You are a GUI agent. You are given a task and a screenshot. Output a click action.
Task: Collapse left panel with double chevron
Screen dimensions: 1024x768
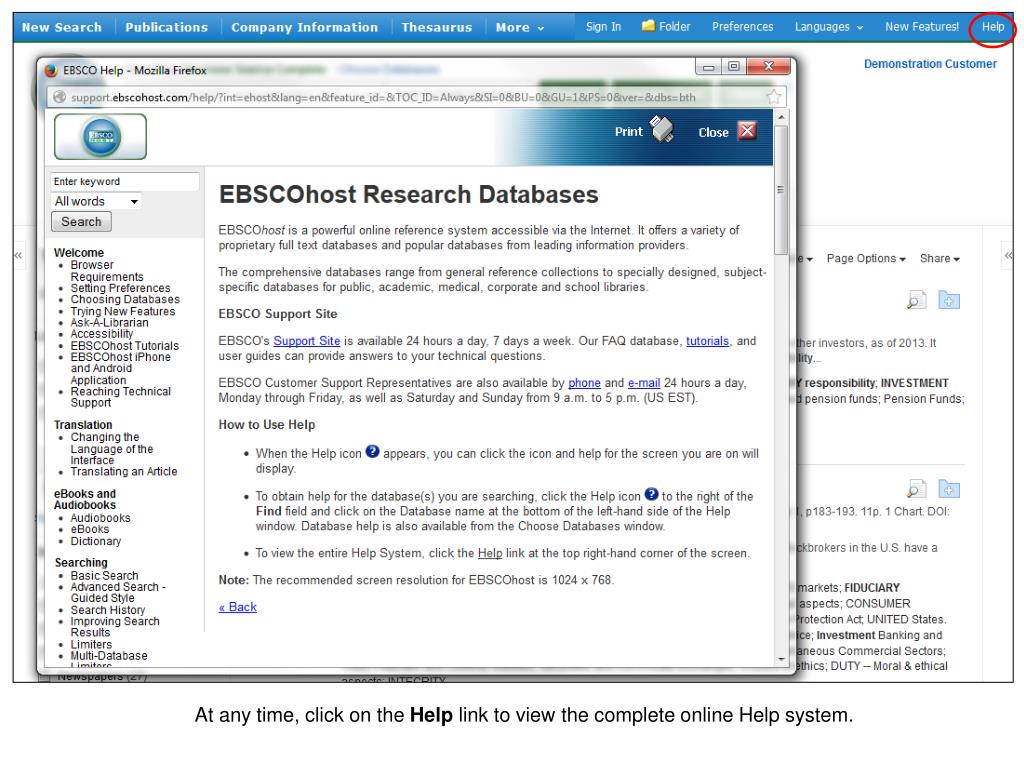[18, 255]
